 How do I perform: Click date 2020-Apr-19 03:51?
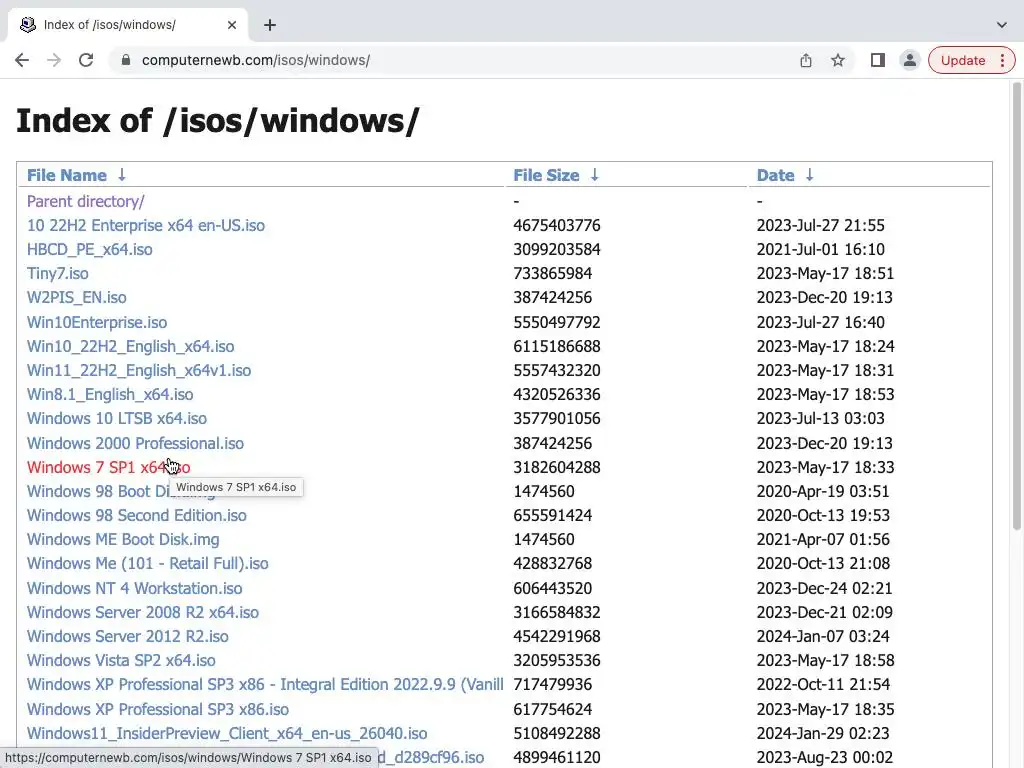pyautogui.click(x=823, y=492)
